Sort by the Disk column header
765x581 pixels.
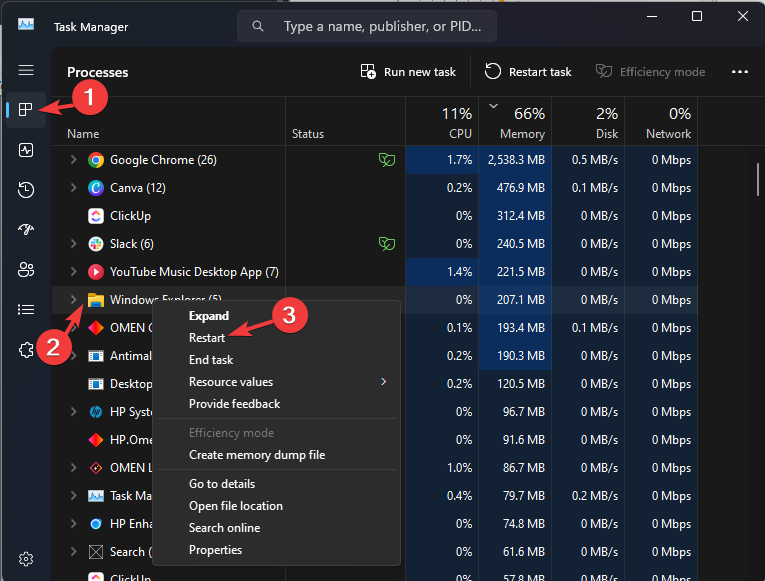pos(588,122)
